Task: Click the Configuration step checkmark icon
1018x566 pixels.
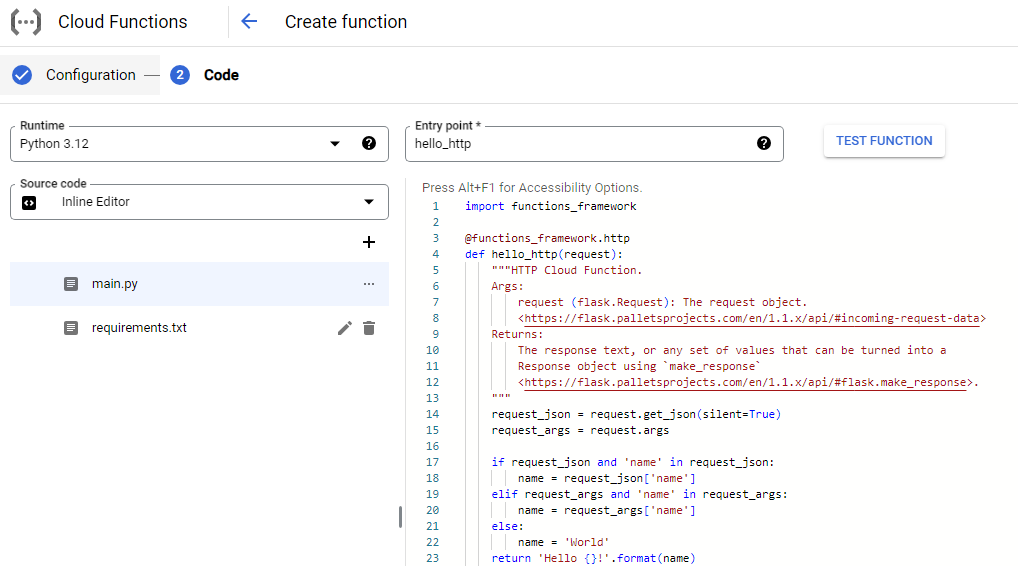Action: pyautogui.click(x=22, y=75)
